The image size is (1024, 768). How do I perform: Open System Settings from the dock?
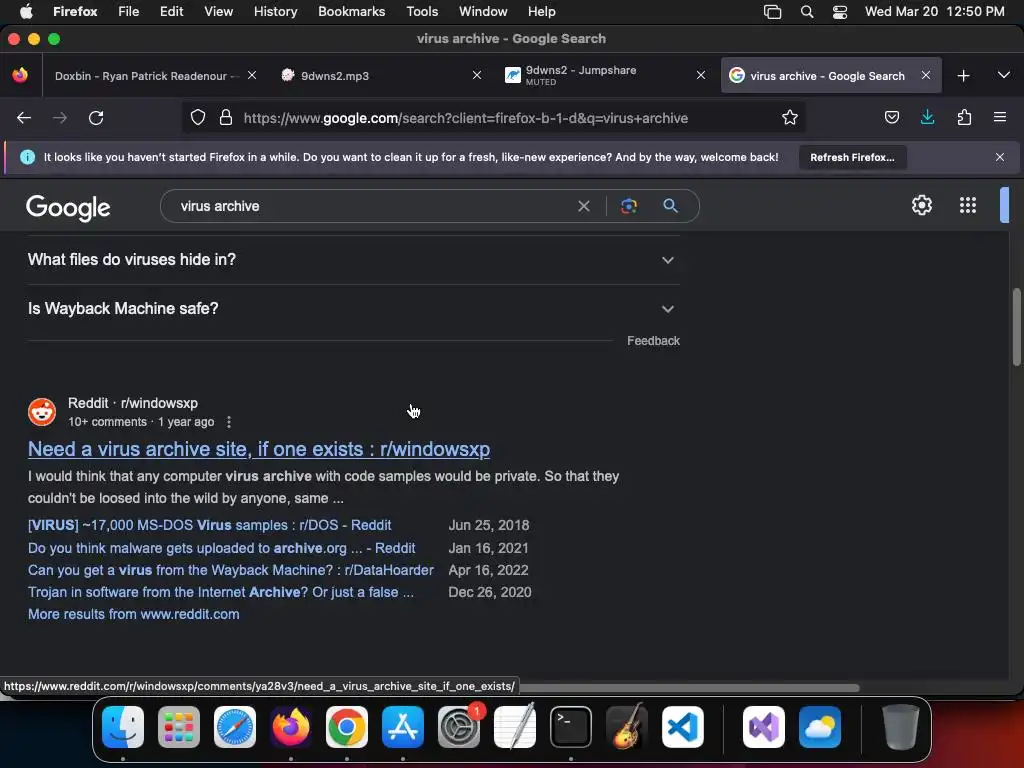point(459,727)
